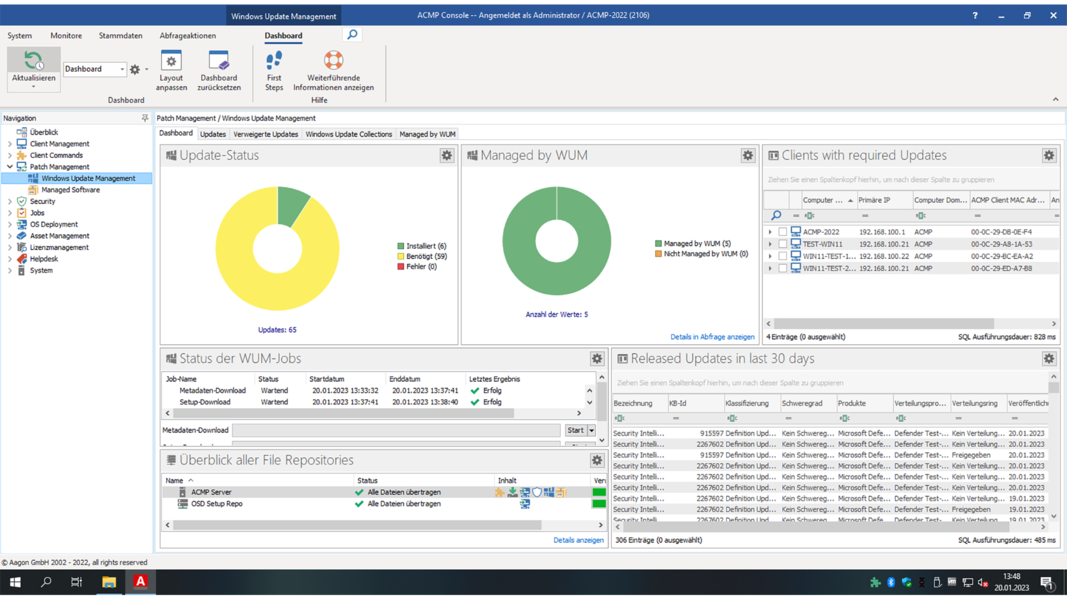Open the Dashboard combo box in ribbon

coord(95,69)
